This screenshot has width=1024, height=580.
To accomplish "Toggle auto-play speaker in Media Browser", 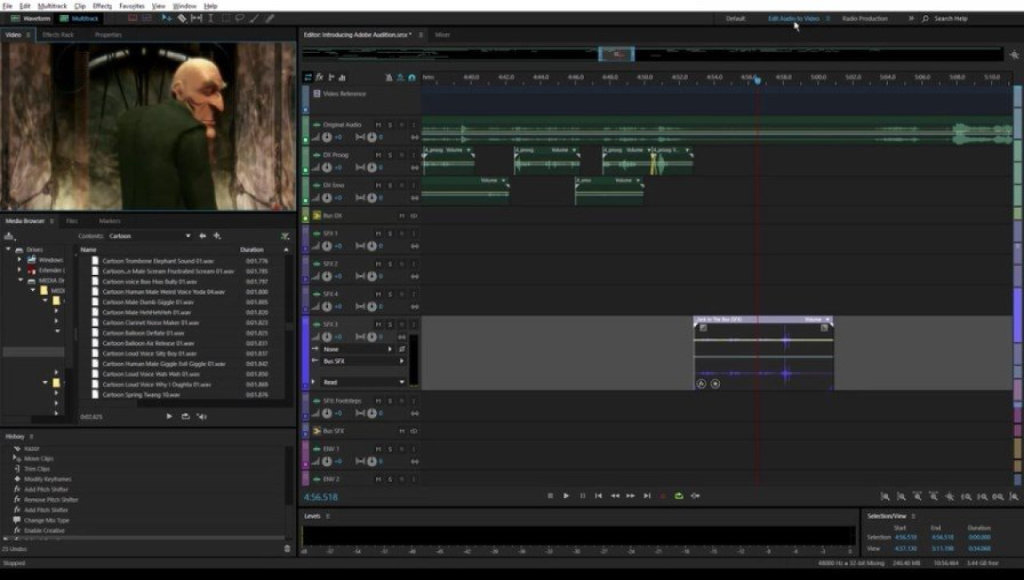I will click(202, 416).
